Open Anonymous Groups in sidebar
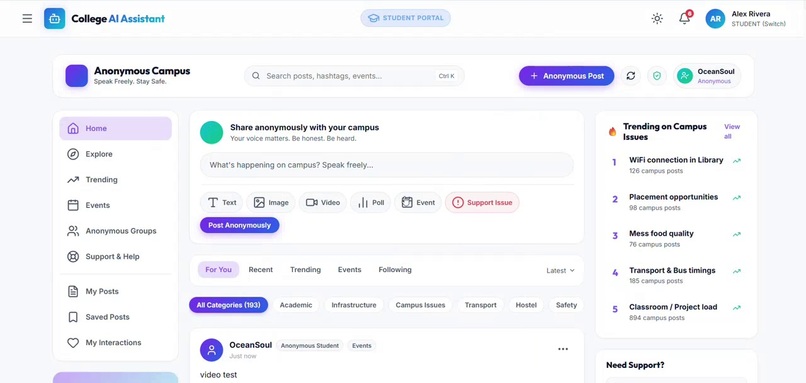The width and height of the screenshot is (806, 383). [116, 231]
